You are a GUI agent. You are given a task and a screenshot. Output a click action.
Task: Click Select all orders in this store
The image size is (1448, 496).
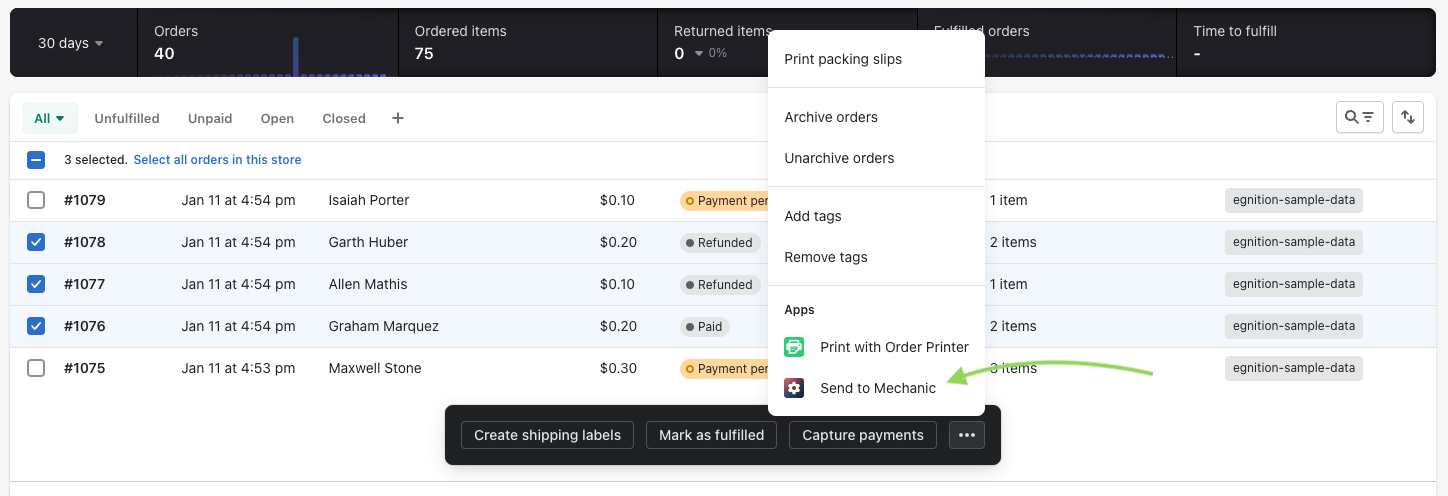pos(217,160)
